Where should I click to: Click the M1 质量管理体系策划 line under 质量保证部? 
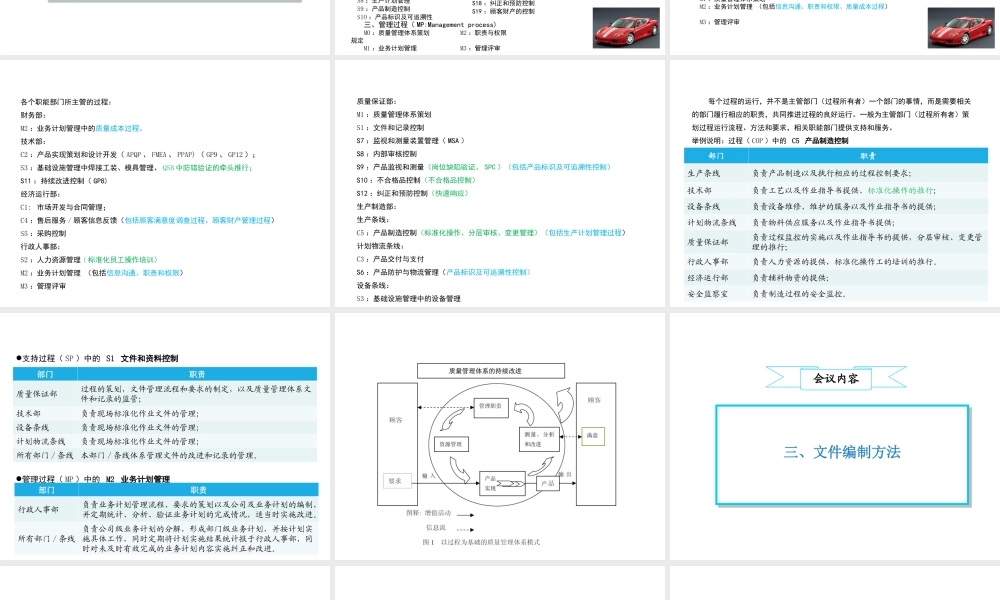click(393, 114)
